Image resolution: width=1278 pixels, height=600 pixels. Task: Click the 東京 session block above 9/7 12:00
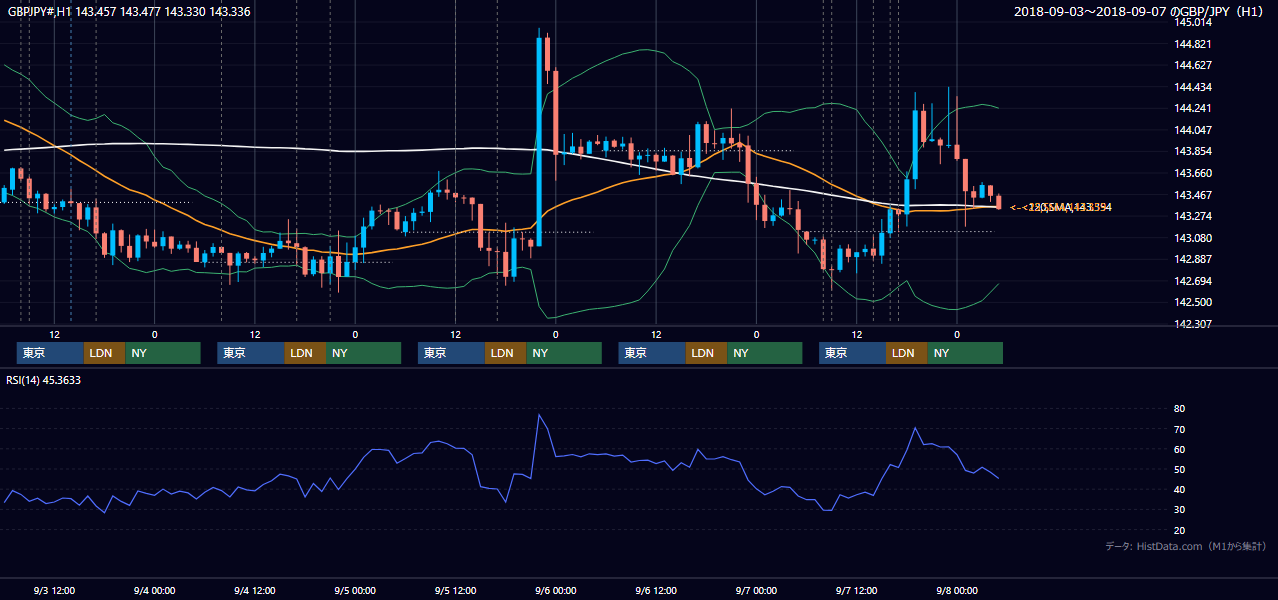(852, 353)
